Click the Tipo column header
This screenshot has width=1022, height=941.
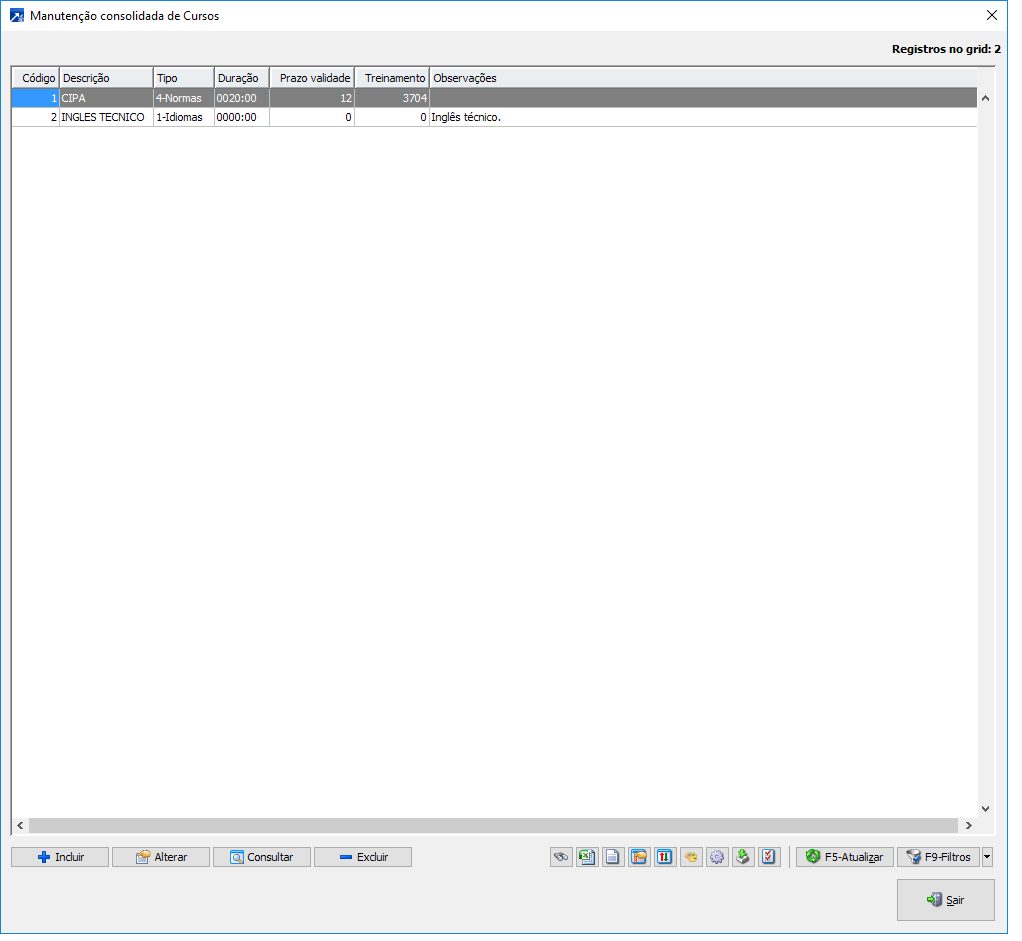(x=186, y=79)
